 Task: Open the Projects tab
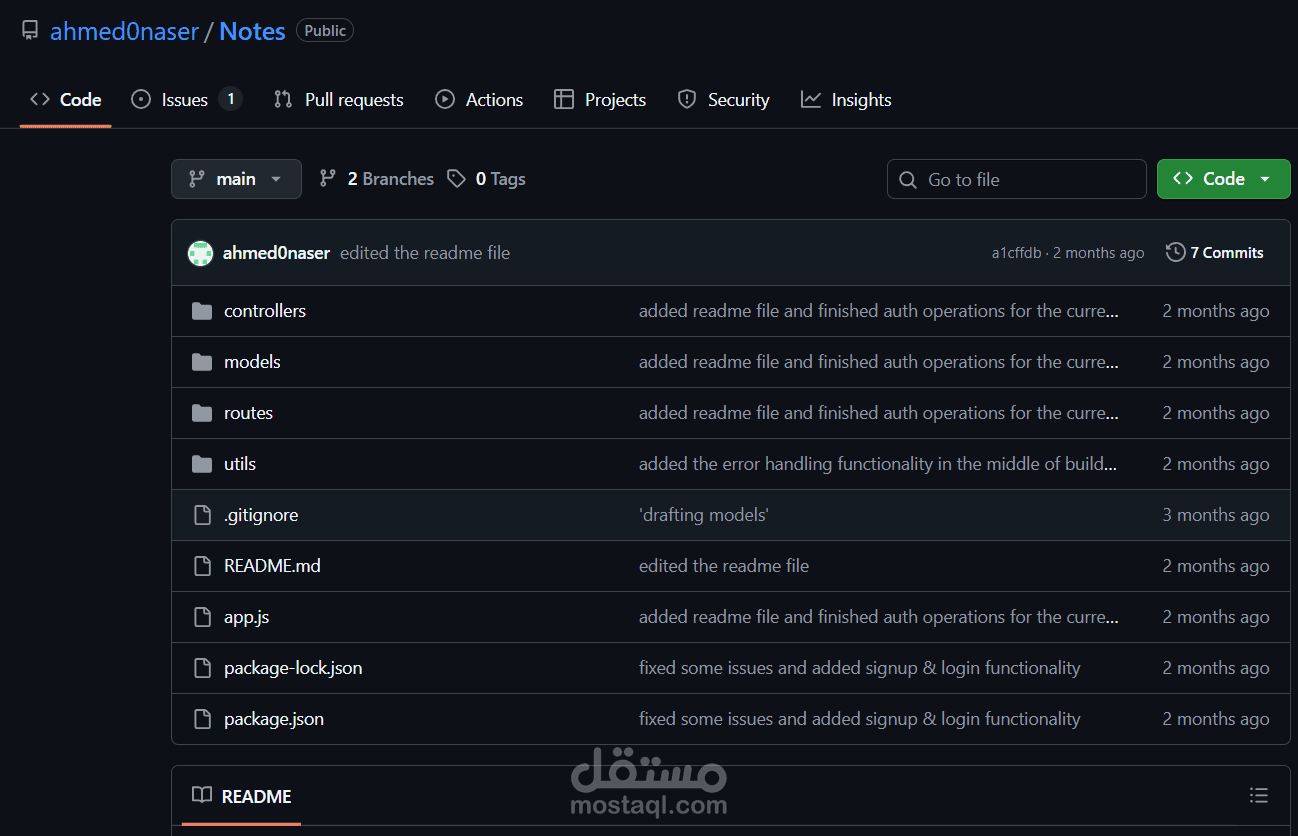click(x=600, y=100)
